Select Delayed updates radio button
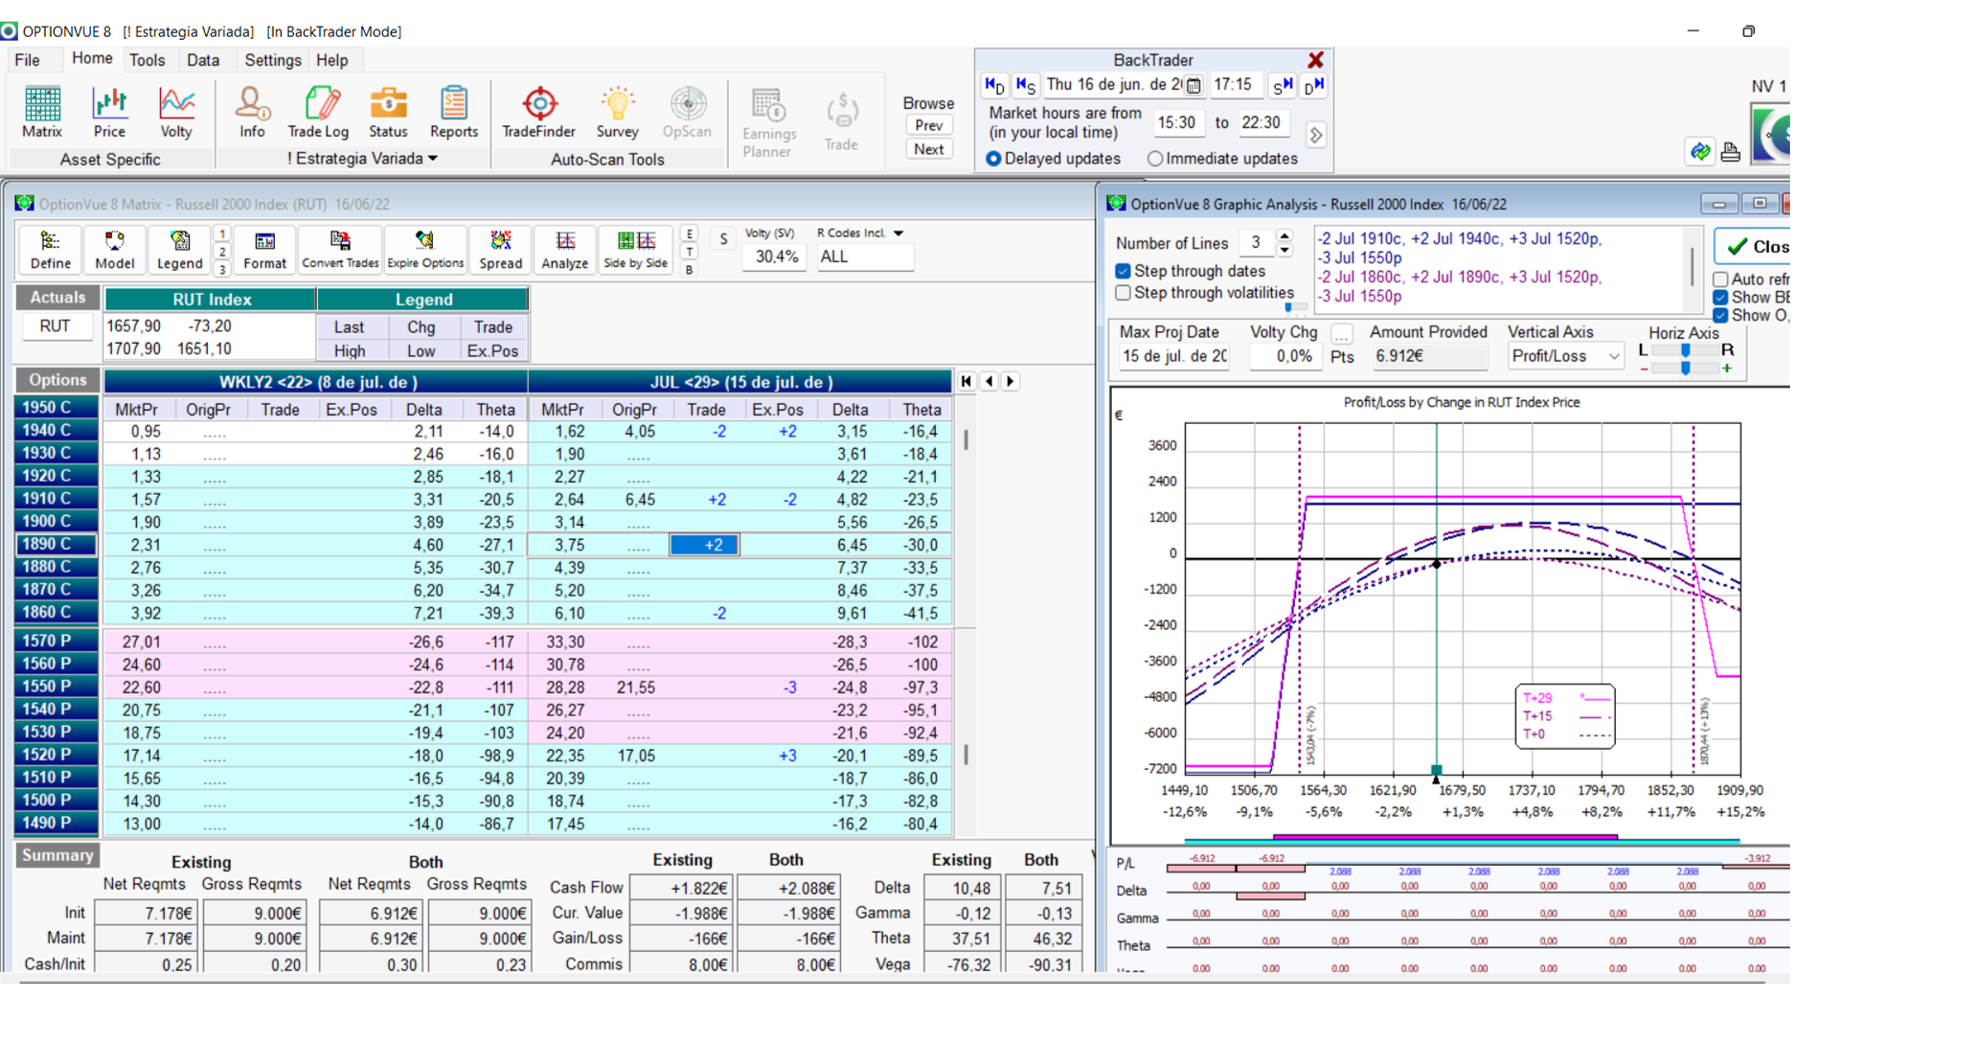Viewport: 1985px width, 1050px height. 993,159
